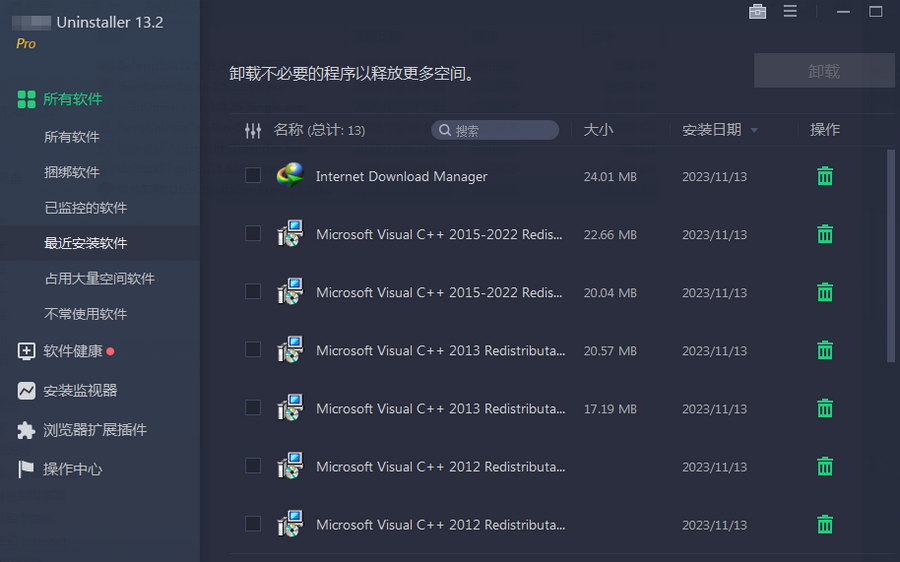
Task: Click trash icon for 20.57 MB Visual C++ 2013
Action: tap(825, 350)
